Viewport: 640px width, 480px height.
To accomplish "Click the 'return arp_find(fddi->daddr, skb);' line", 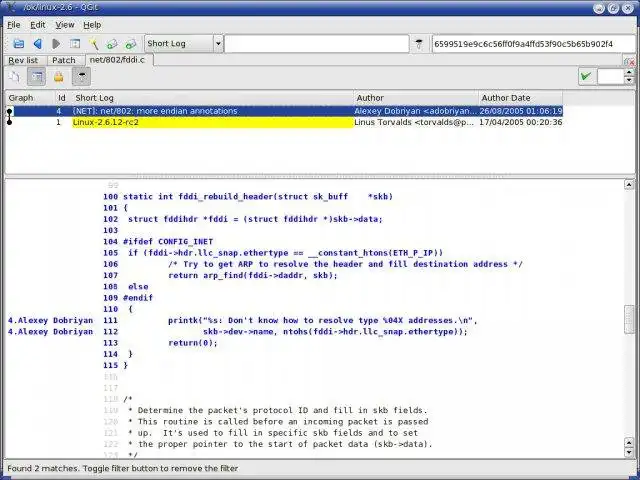I will tap(253, 276).
